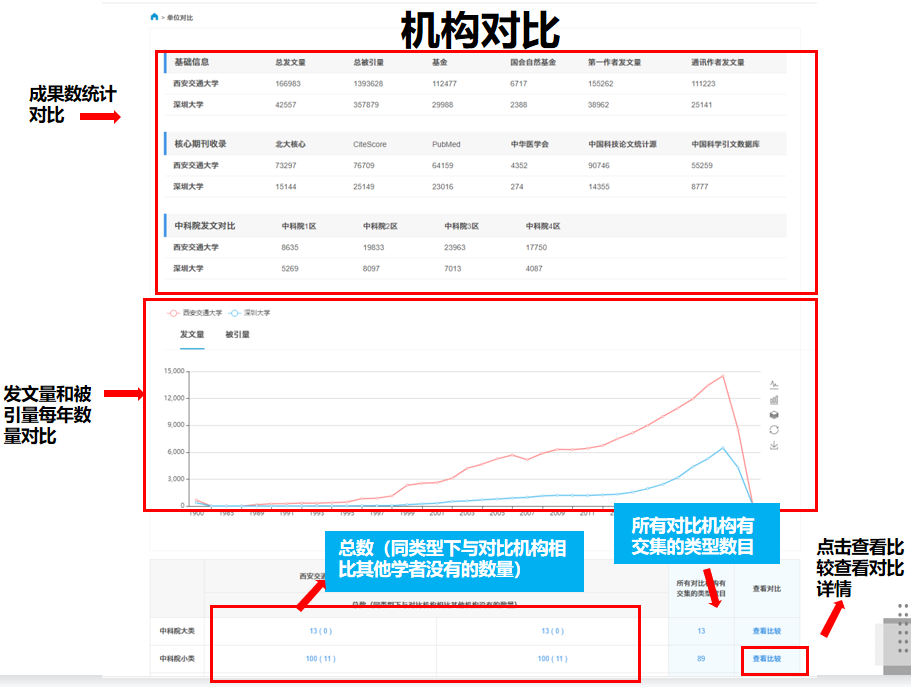The height and width of the screenshot is (687, 911).
Task: Open the right 100 ( 11 ) link in 中科院小类 row
Action: click(553, 659)
